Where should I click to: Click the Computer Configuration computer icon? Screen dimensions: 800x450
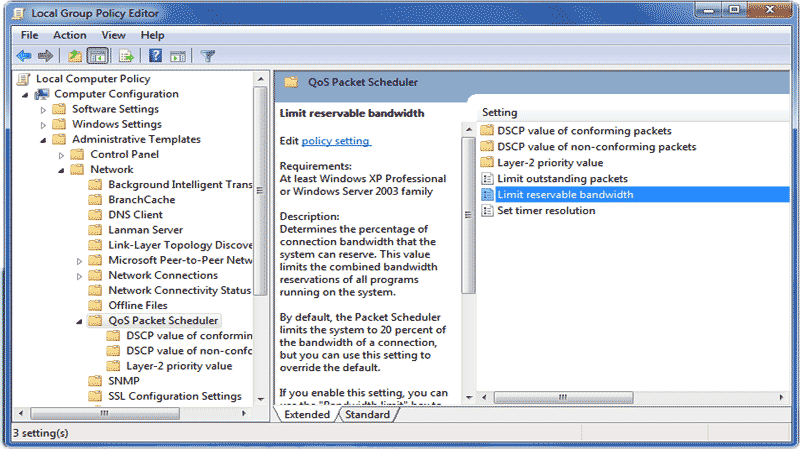click(x=42, y=94)
